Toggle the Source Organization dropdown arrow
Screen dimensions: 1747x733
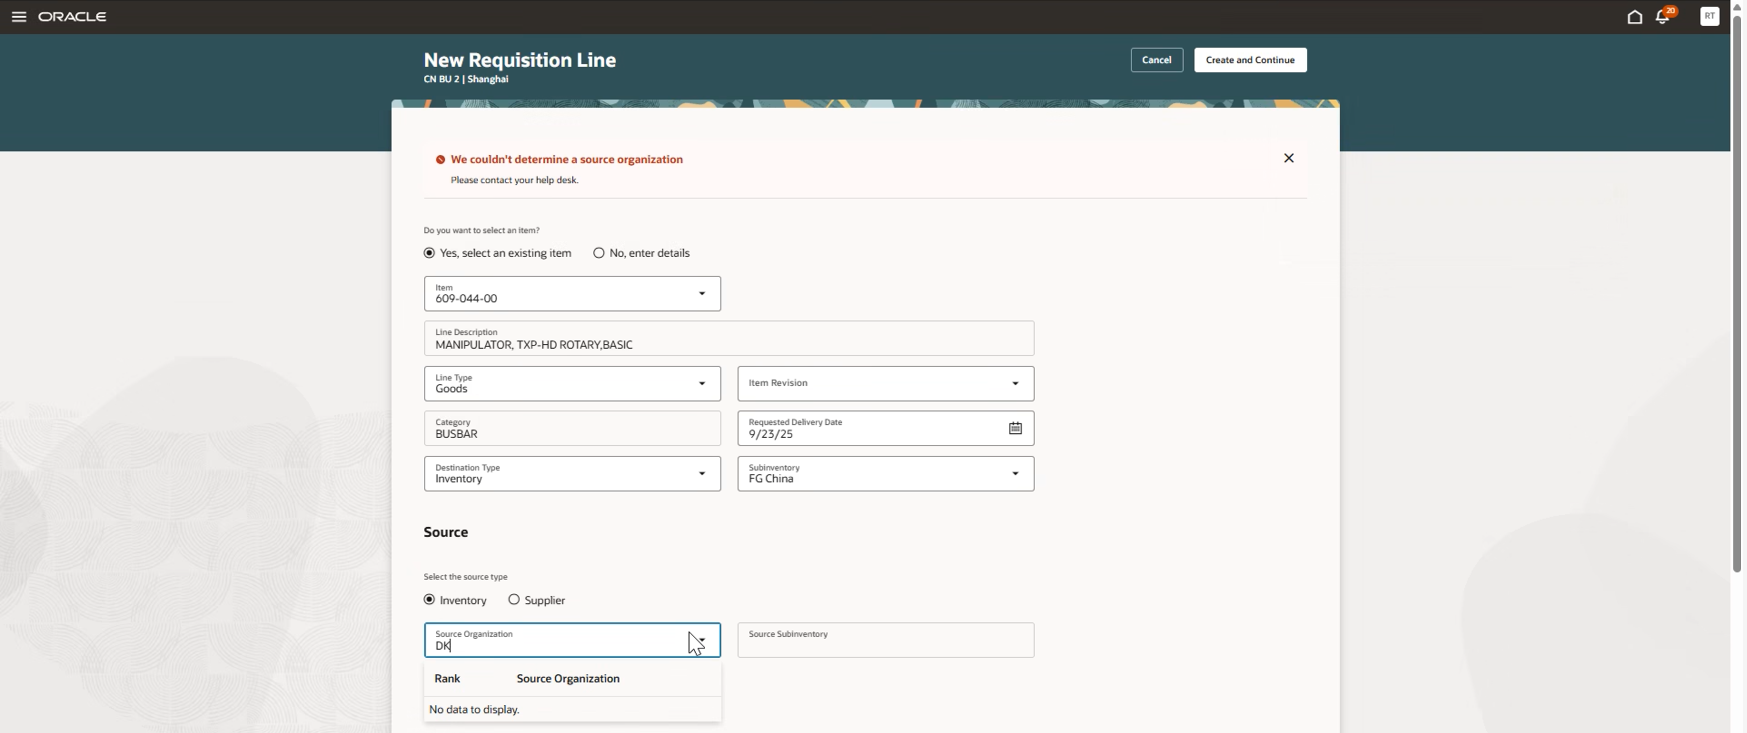click(x=702, y=640)
